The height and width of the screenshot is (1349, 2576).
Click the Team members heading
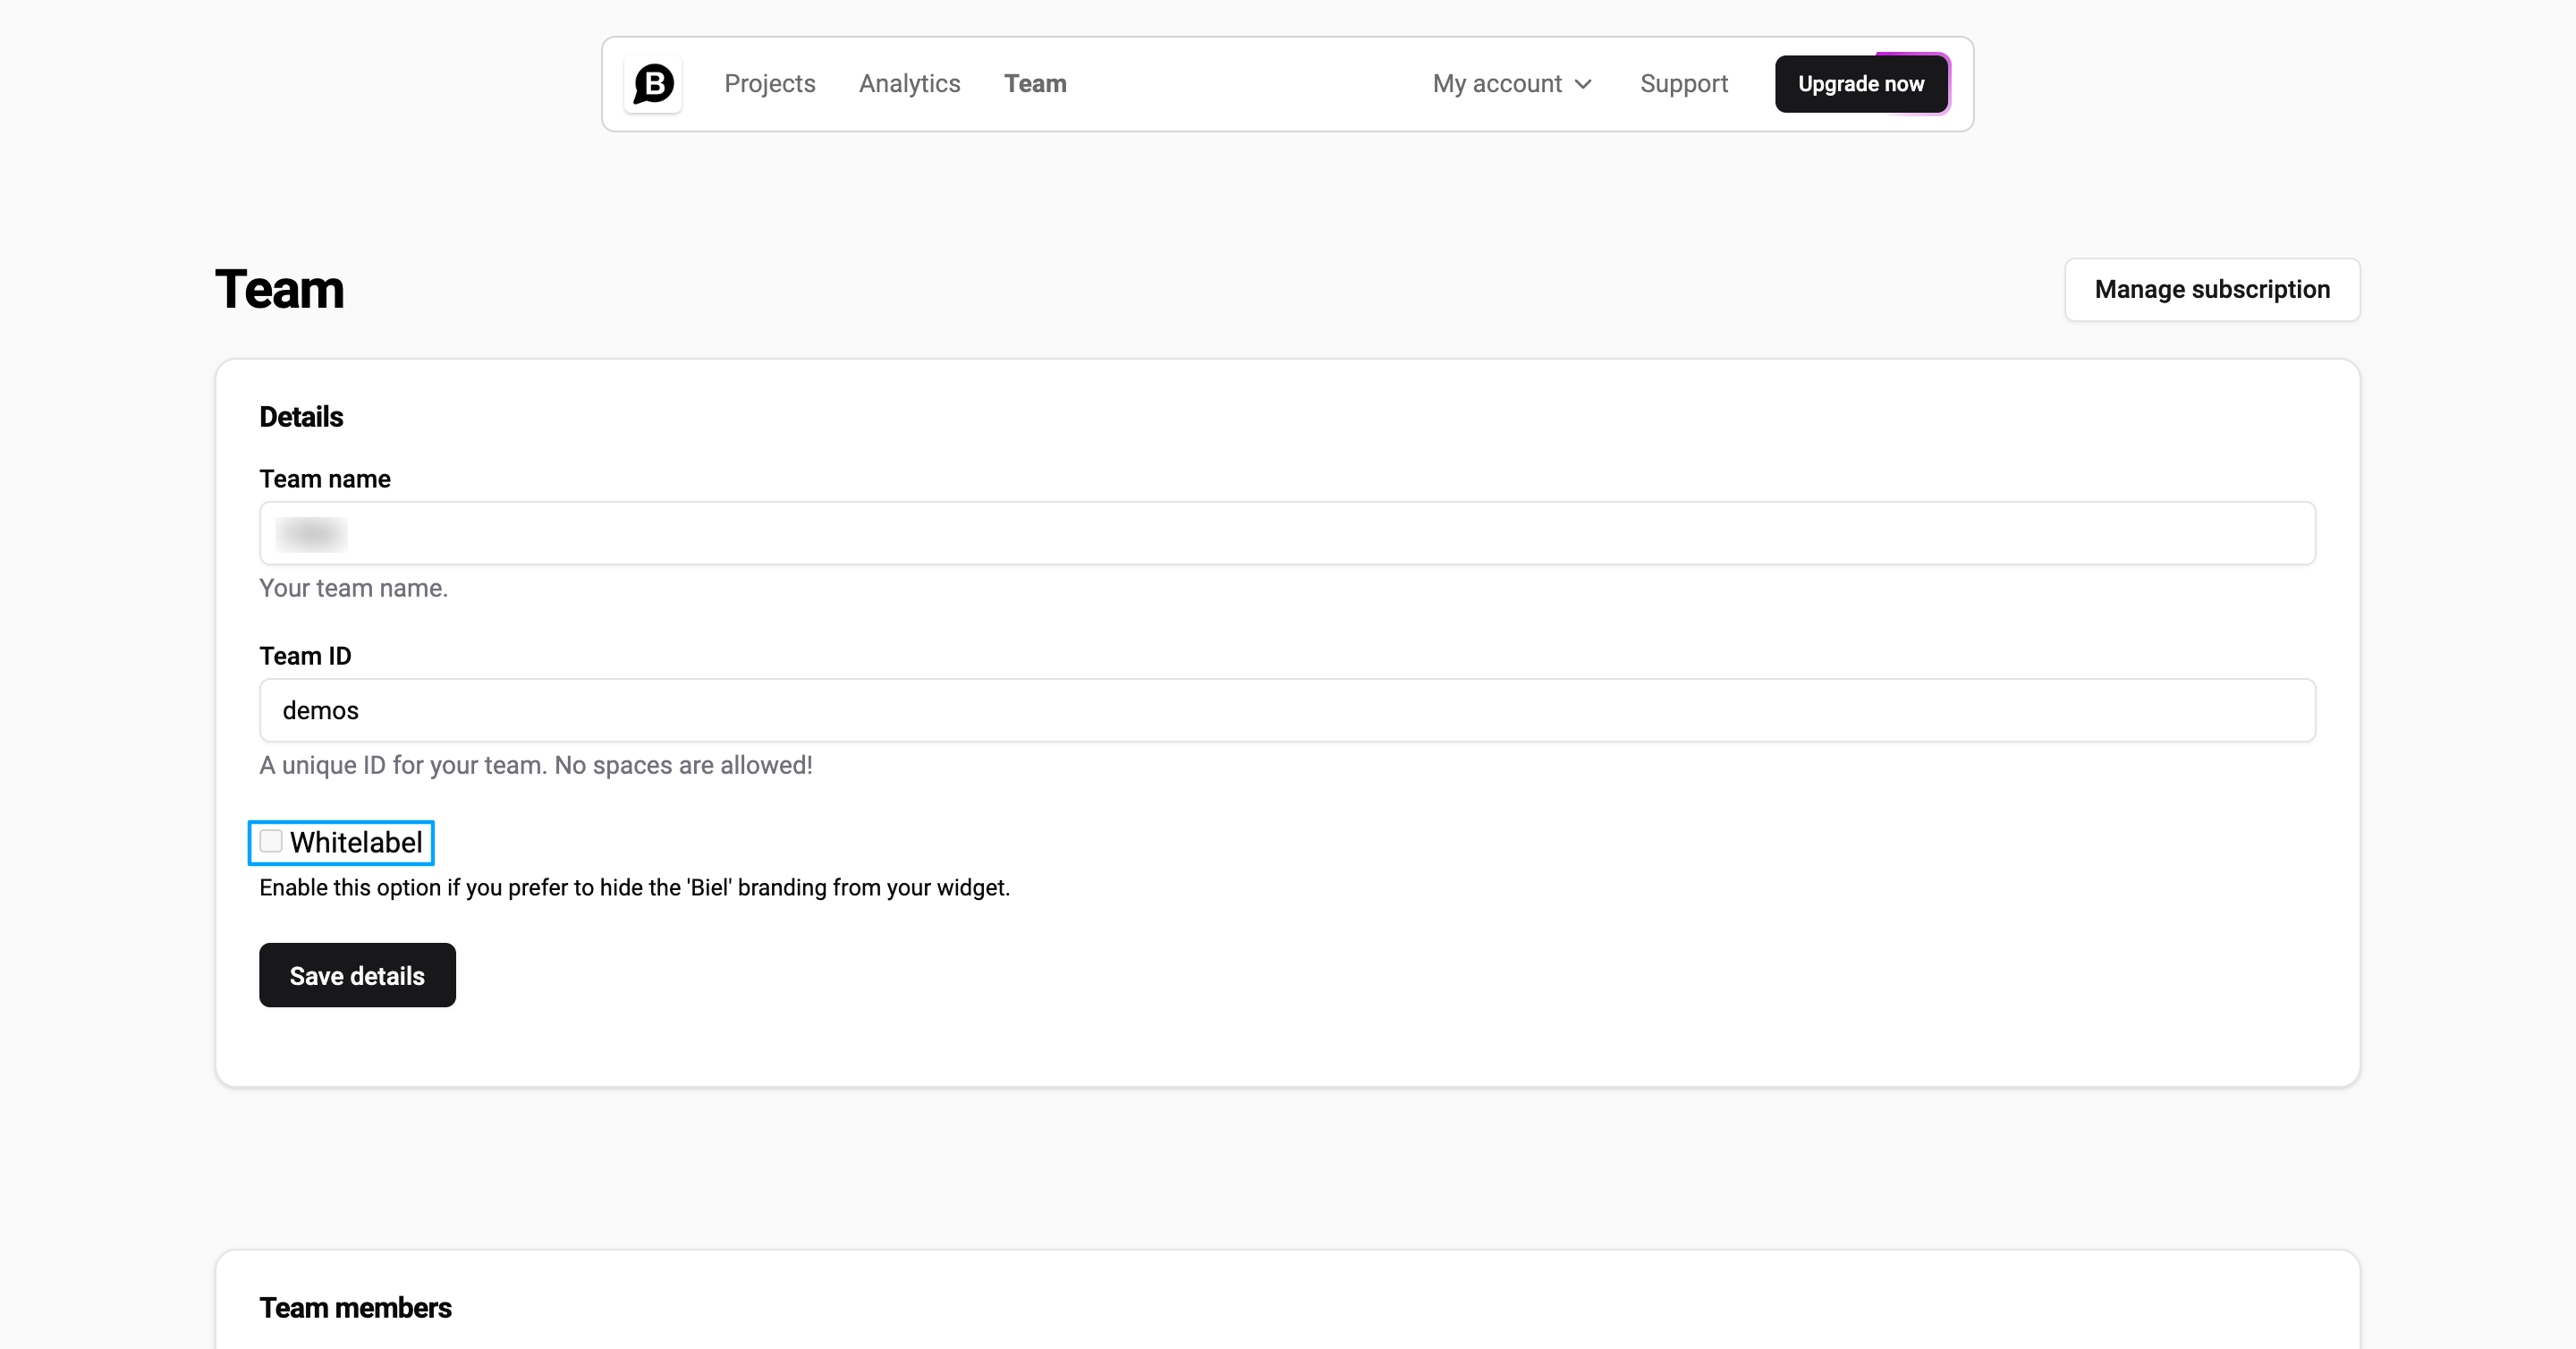[x=355, y=1308]
